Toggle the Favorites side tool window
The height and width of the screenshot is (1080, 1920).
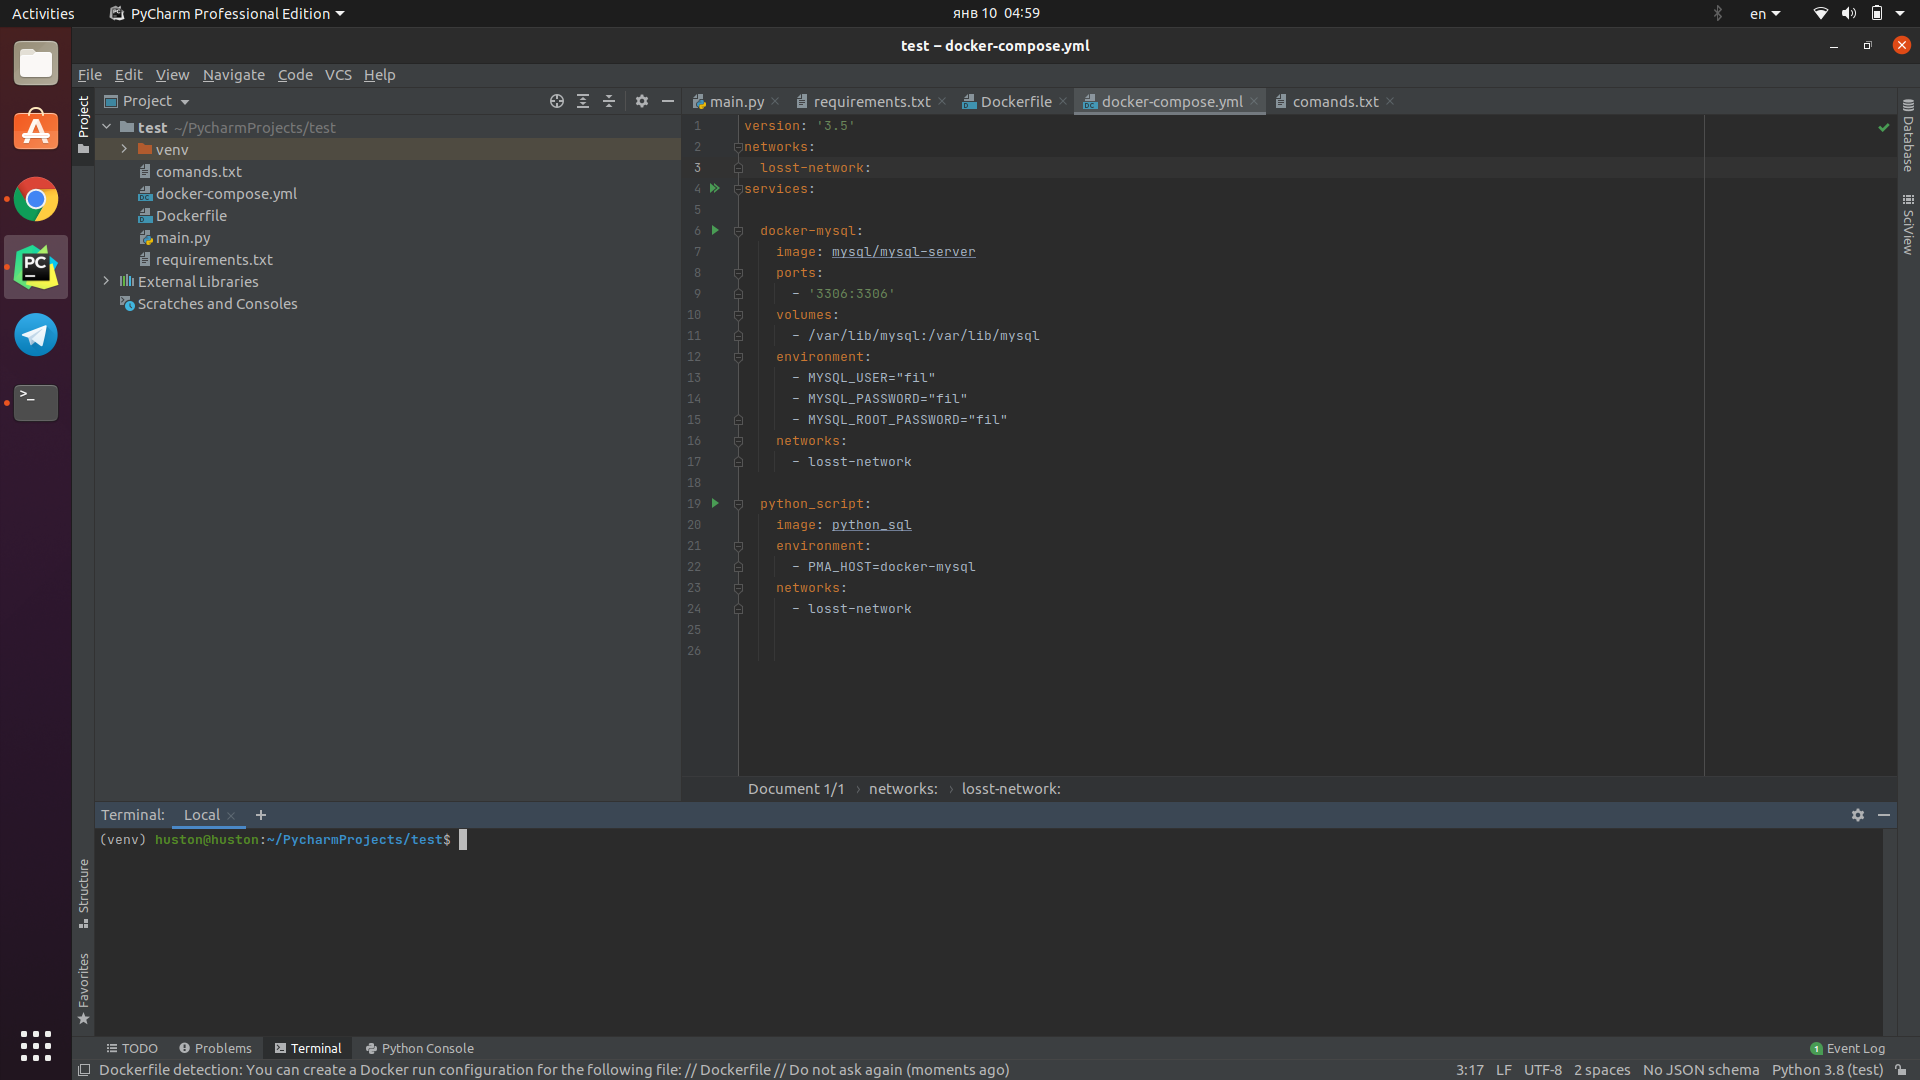click(83, 989)
